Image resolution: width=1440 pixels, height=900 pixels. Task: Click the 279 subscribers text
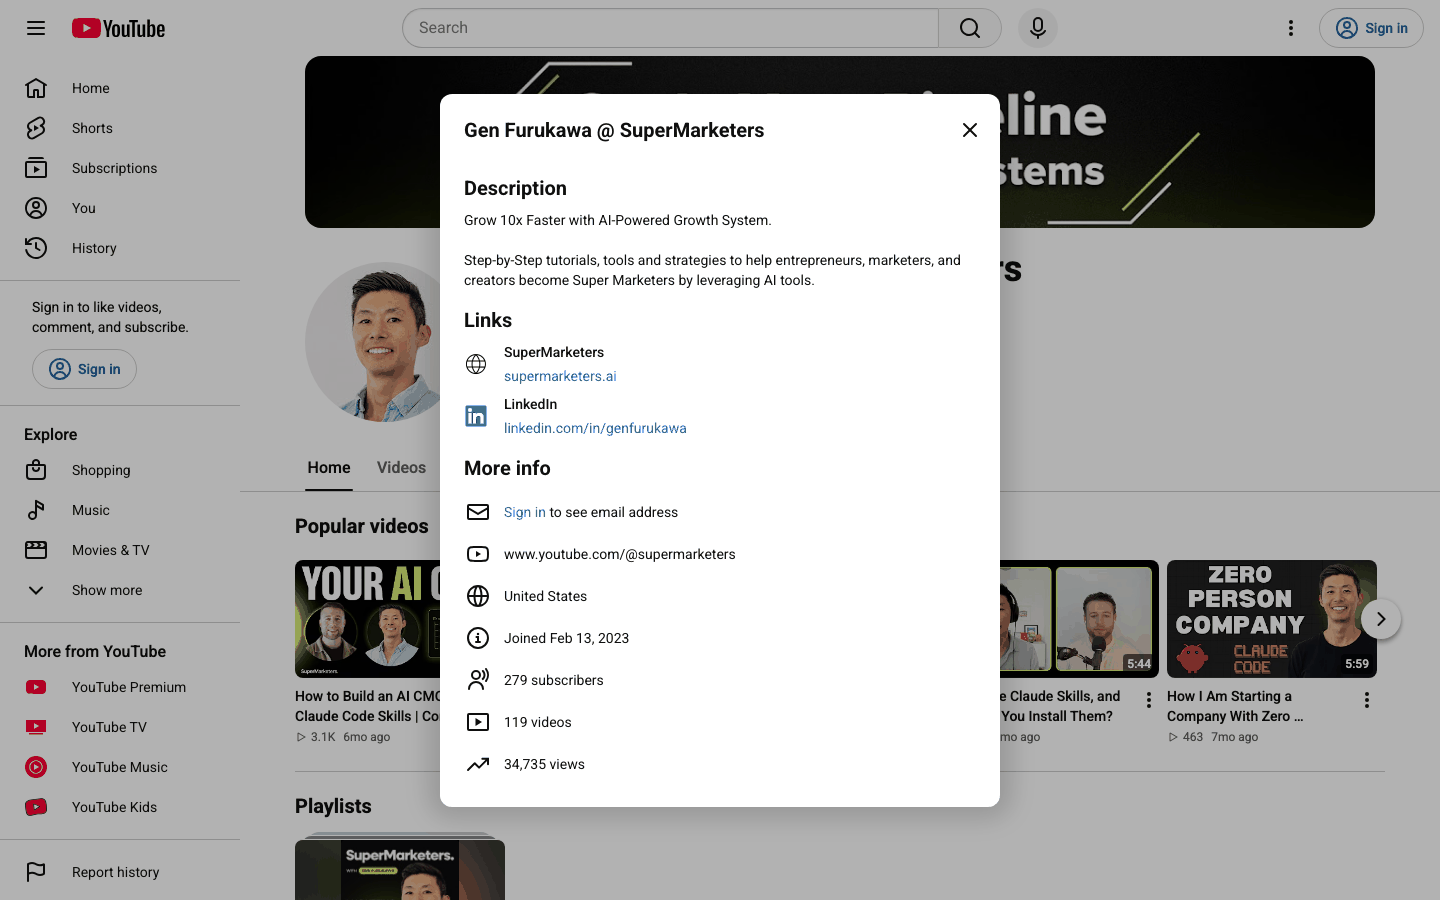[554, 680]
